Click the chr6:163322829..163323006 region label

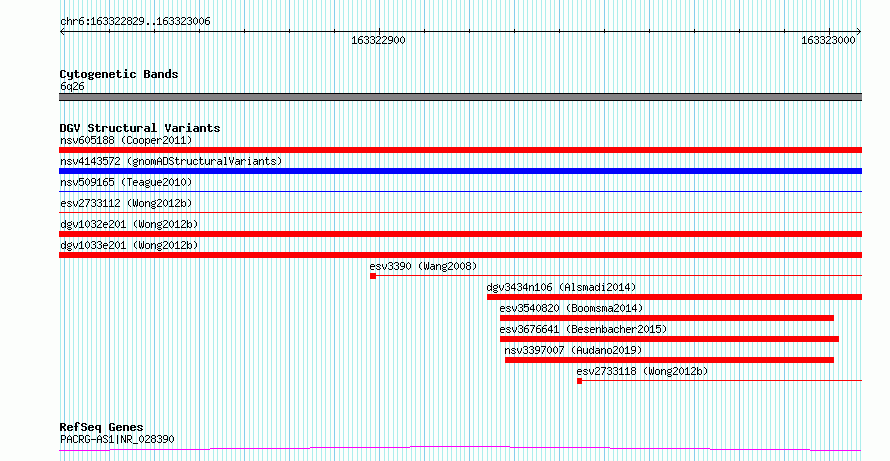(x=135, y=22)
